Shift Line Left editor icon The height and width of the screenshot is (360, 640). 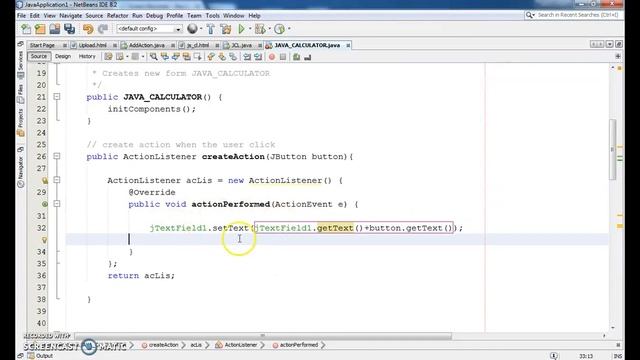point(247,57)
